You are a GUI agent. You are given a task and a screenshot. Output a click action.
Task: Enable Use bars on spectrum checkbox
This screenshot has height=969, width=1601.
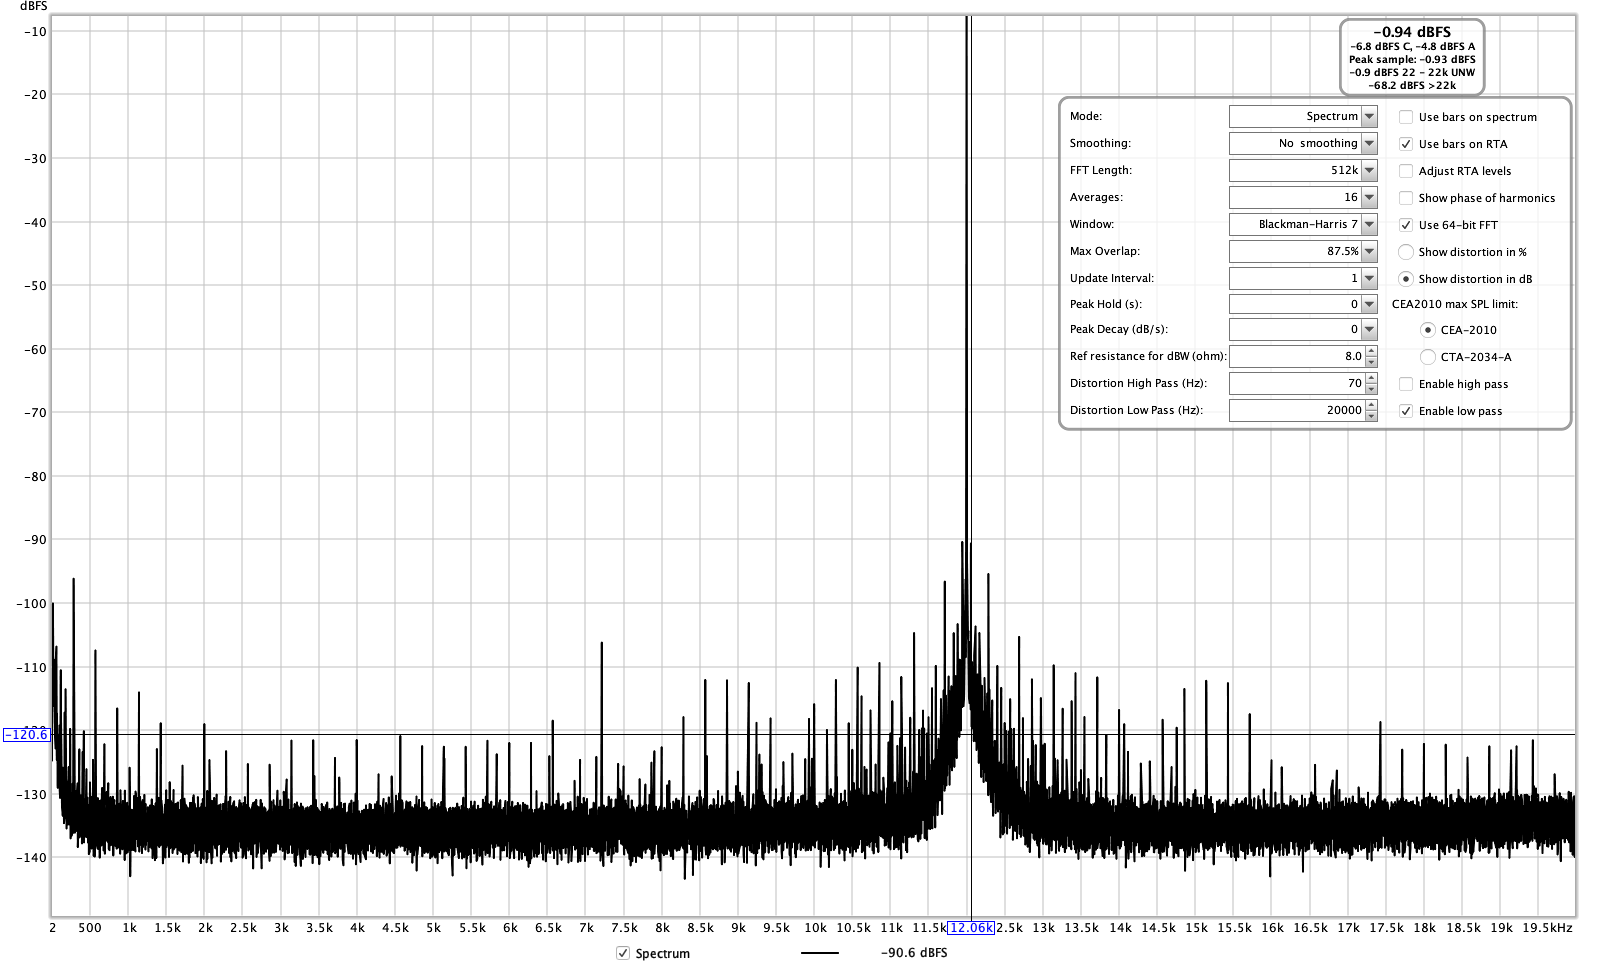click(x=1406, y=117)
